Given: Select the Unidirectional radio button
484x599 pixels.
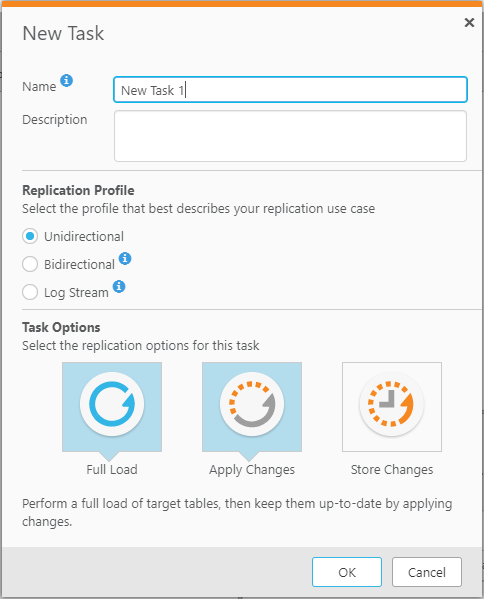Looking at the screenshot, I should [x=30, y=236].
